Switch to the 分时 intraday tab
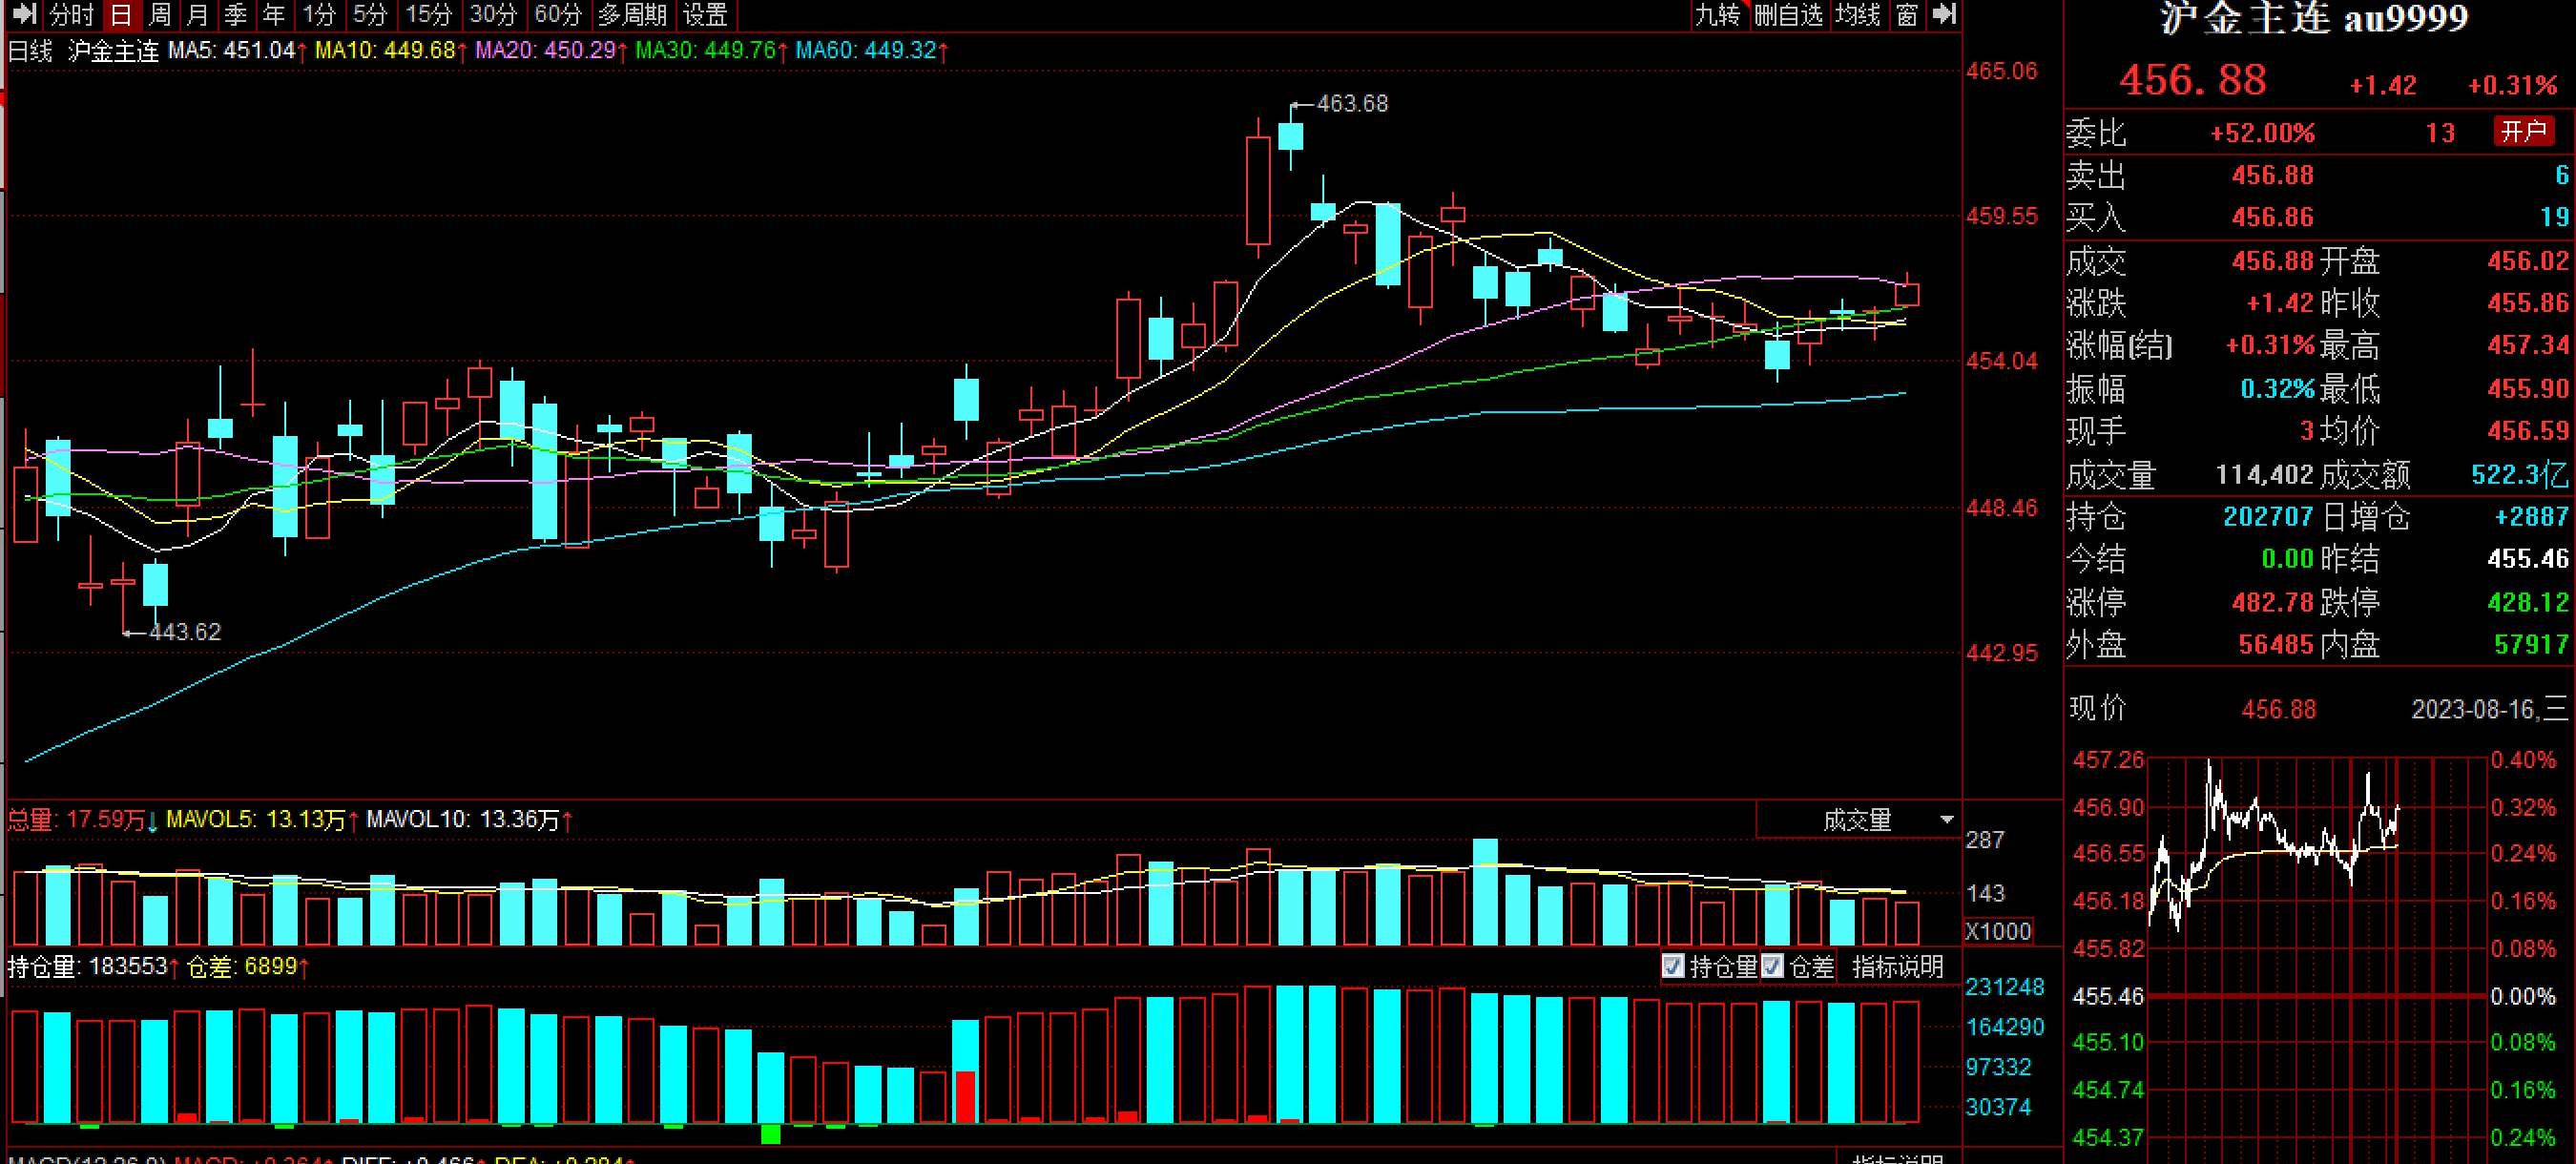Viewport: 2576px width, 1164px height. (71, 15)
